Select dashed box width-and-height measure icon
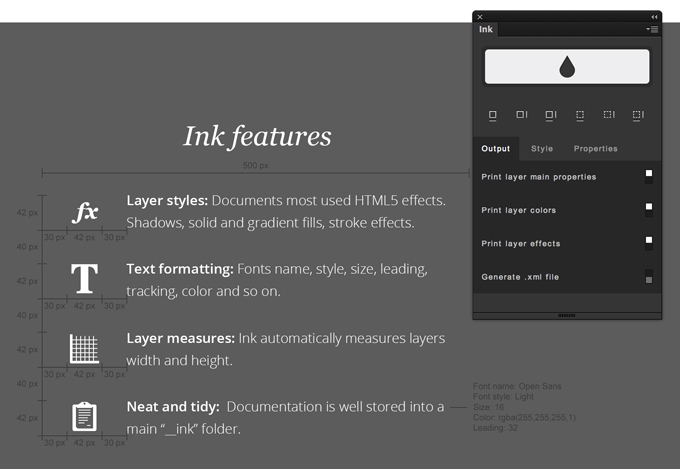 coord(638,115)
